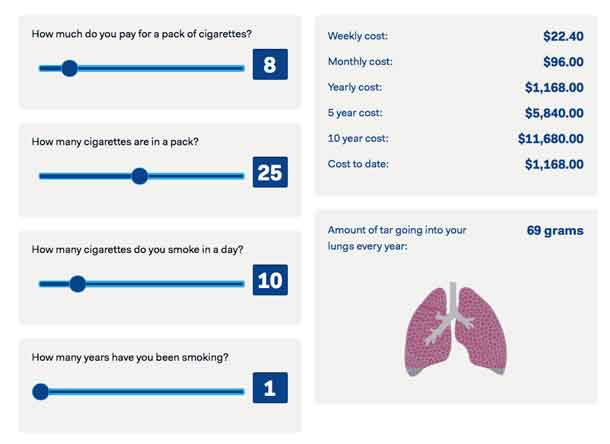
Task: Click the yearly cost amount
Action: 554,87
